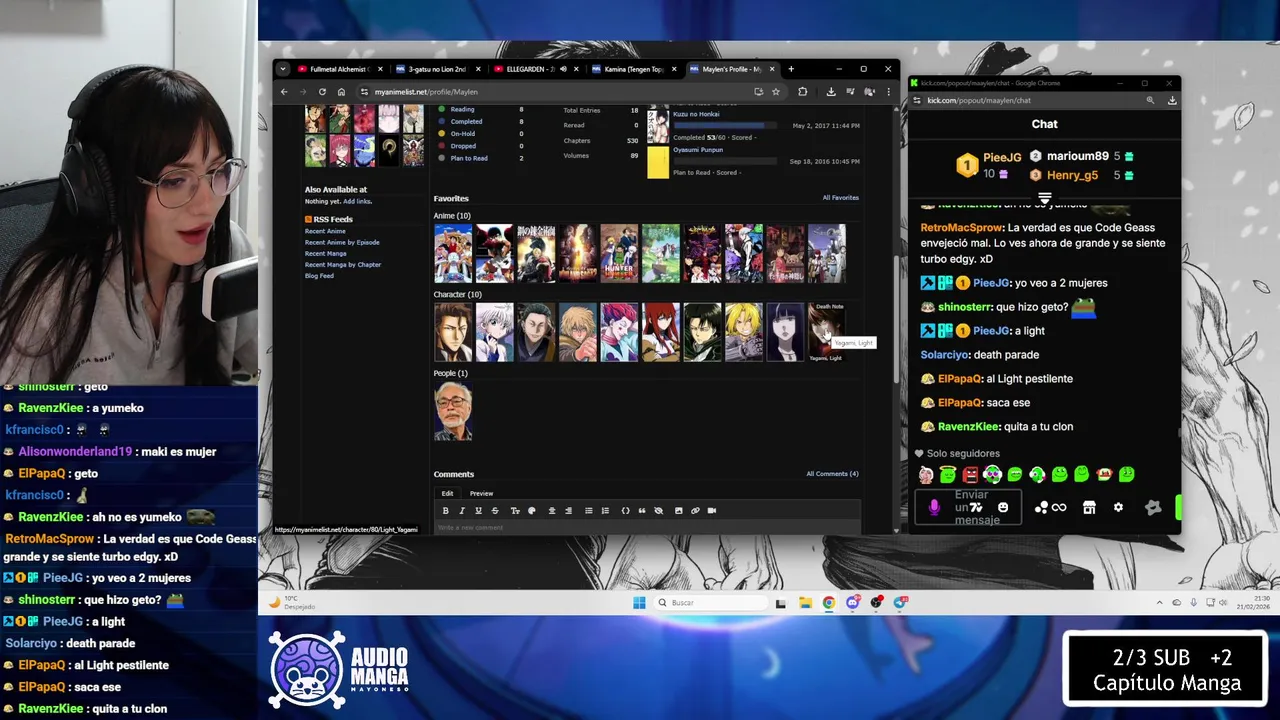This screenshot has width=1280, height=720.
Task: Open text color palette in comment toolbar
Action: (x=532, y=510)
